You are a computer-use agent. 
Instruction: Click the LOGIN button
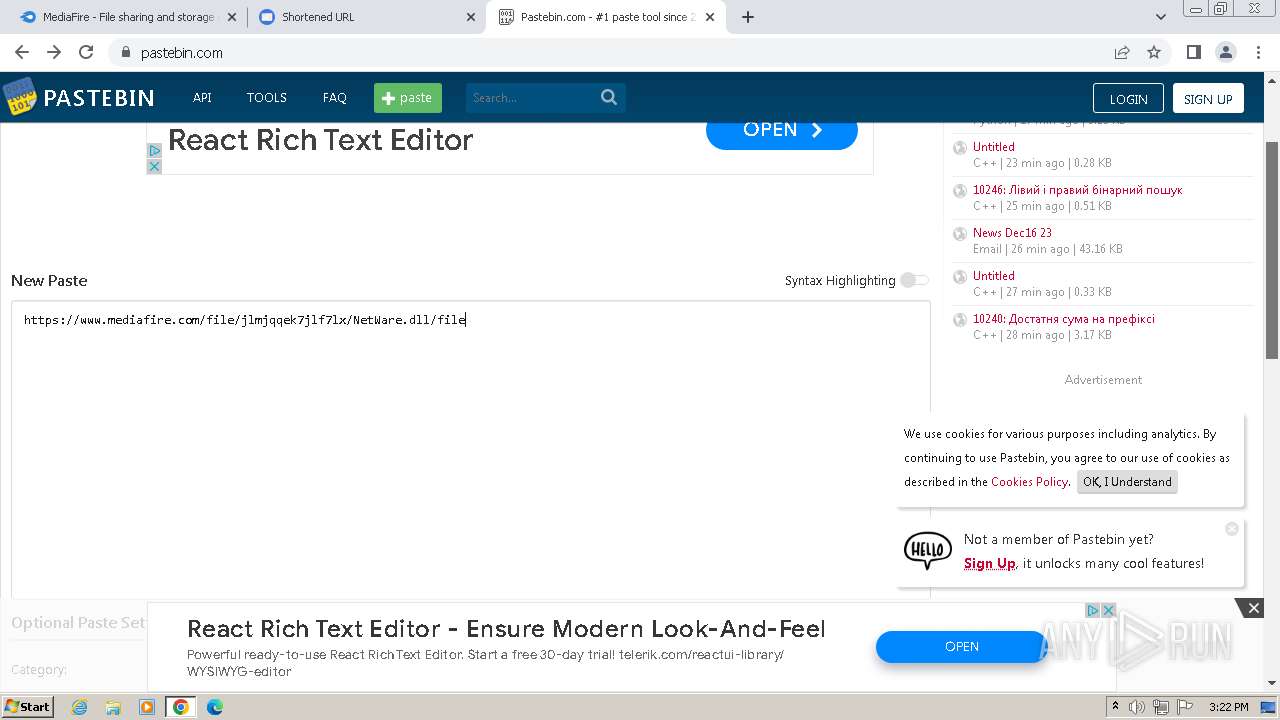pos(1128,99)
